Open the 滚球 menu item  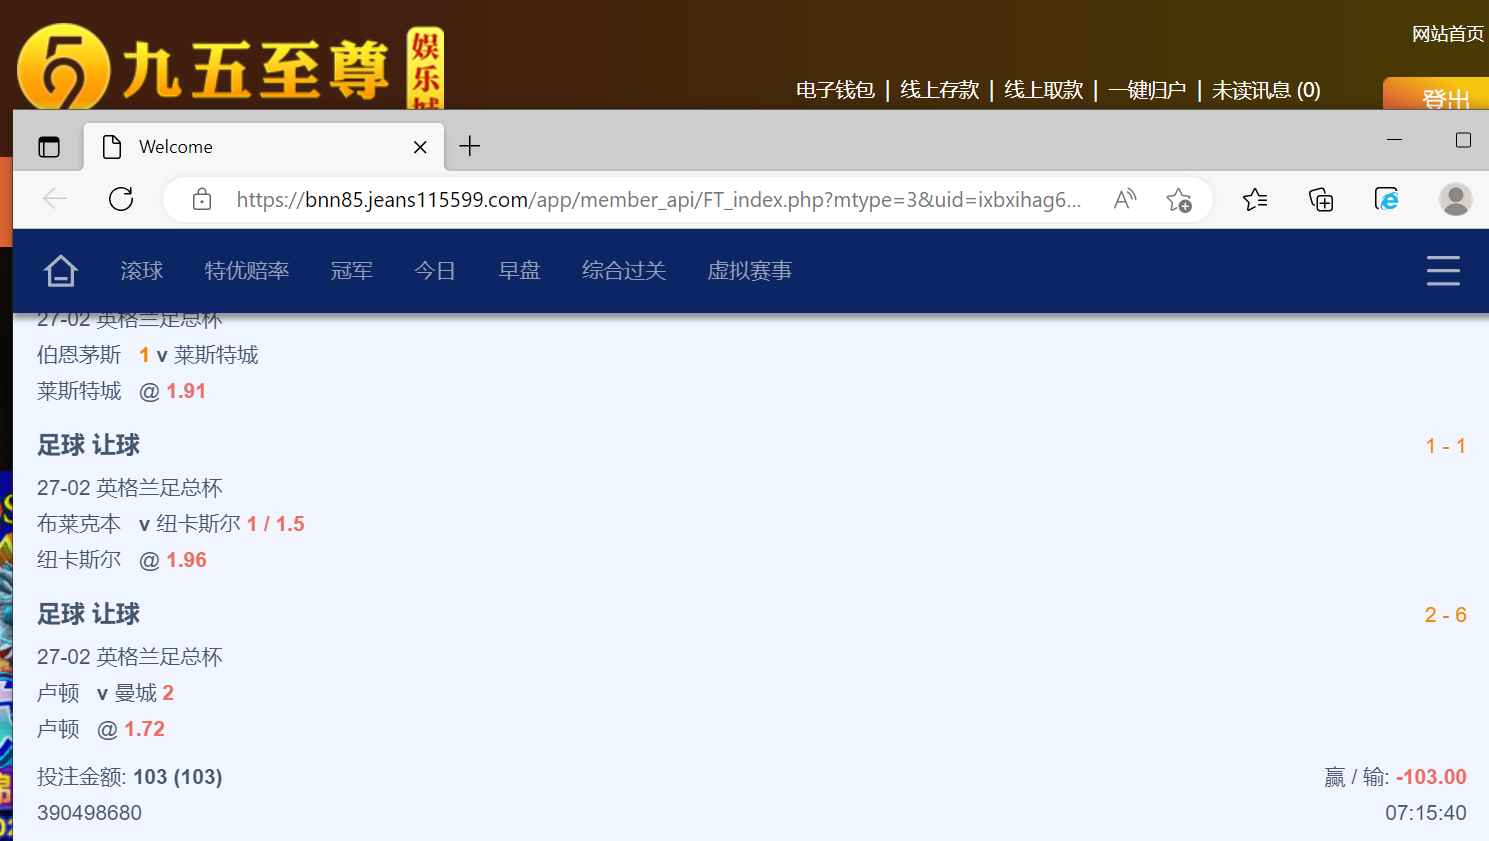coord(142,271)
